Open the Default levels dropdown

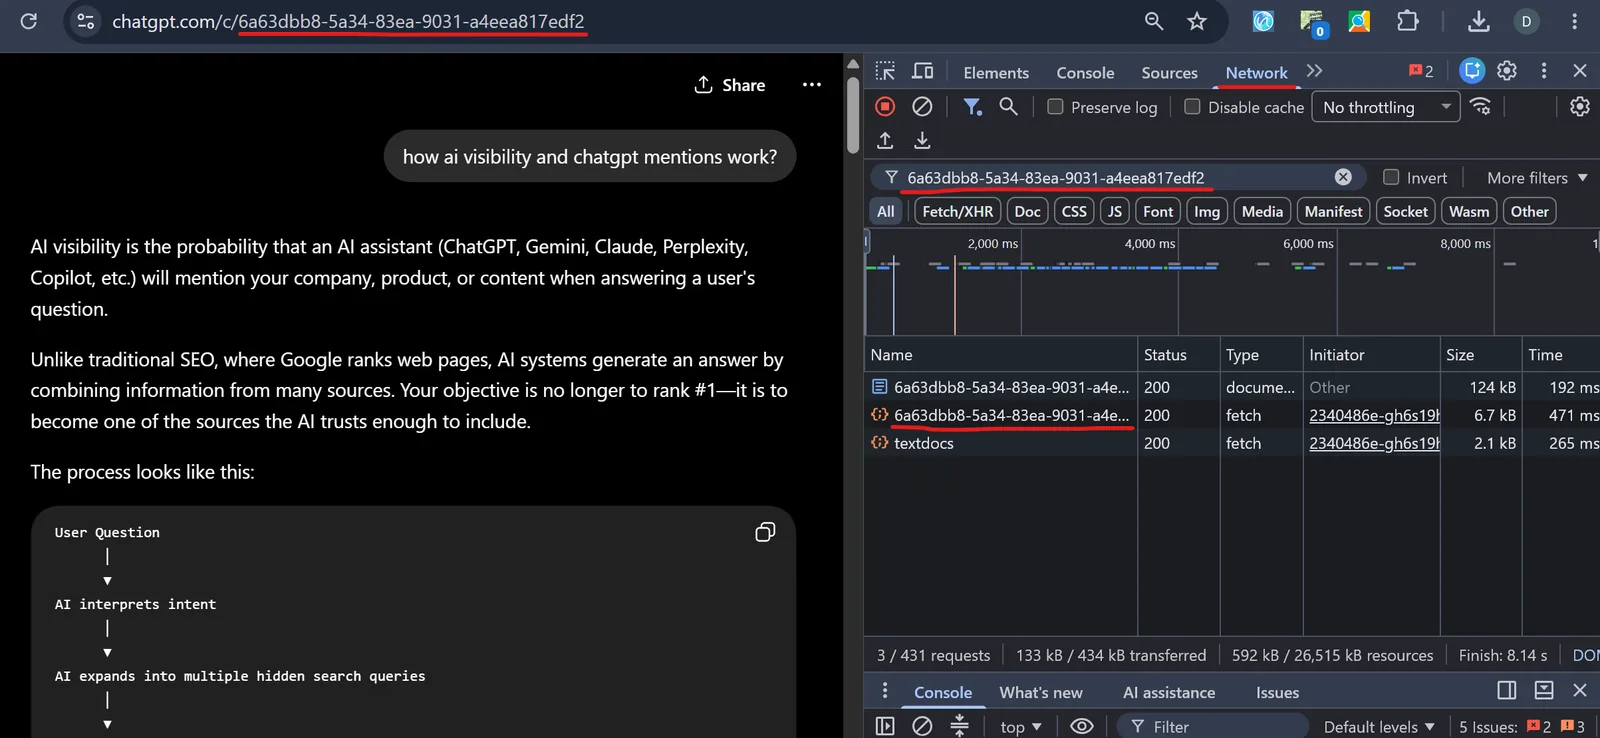1379,727
